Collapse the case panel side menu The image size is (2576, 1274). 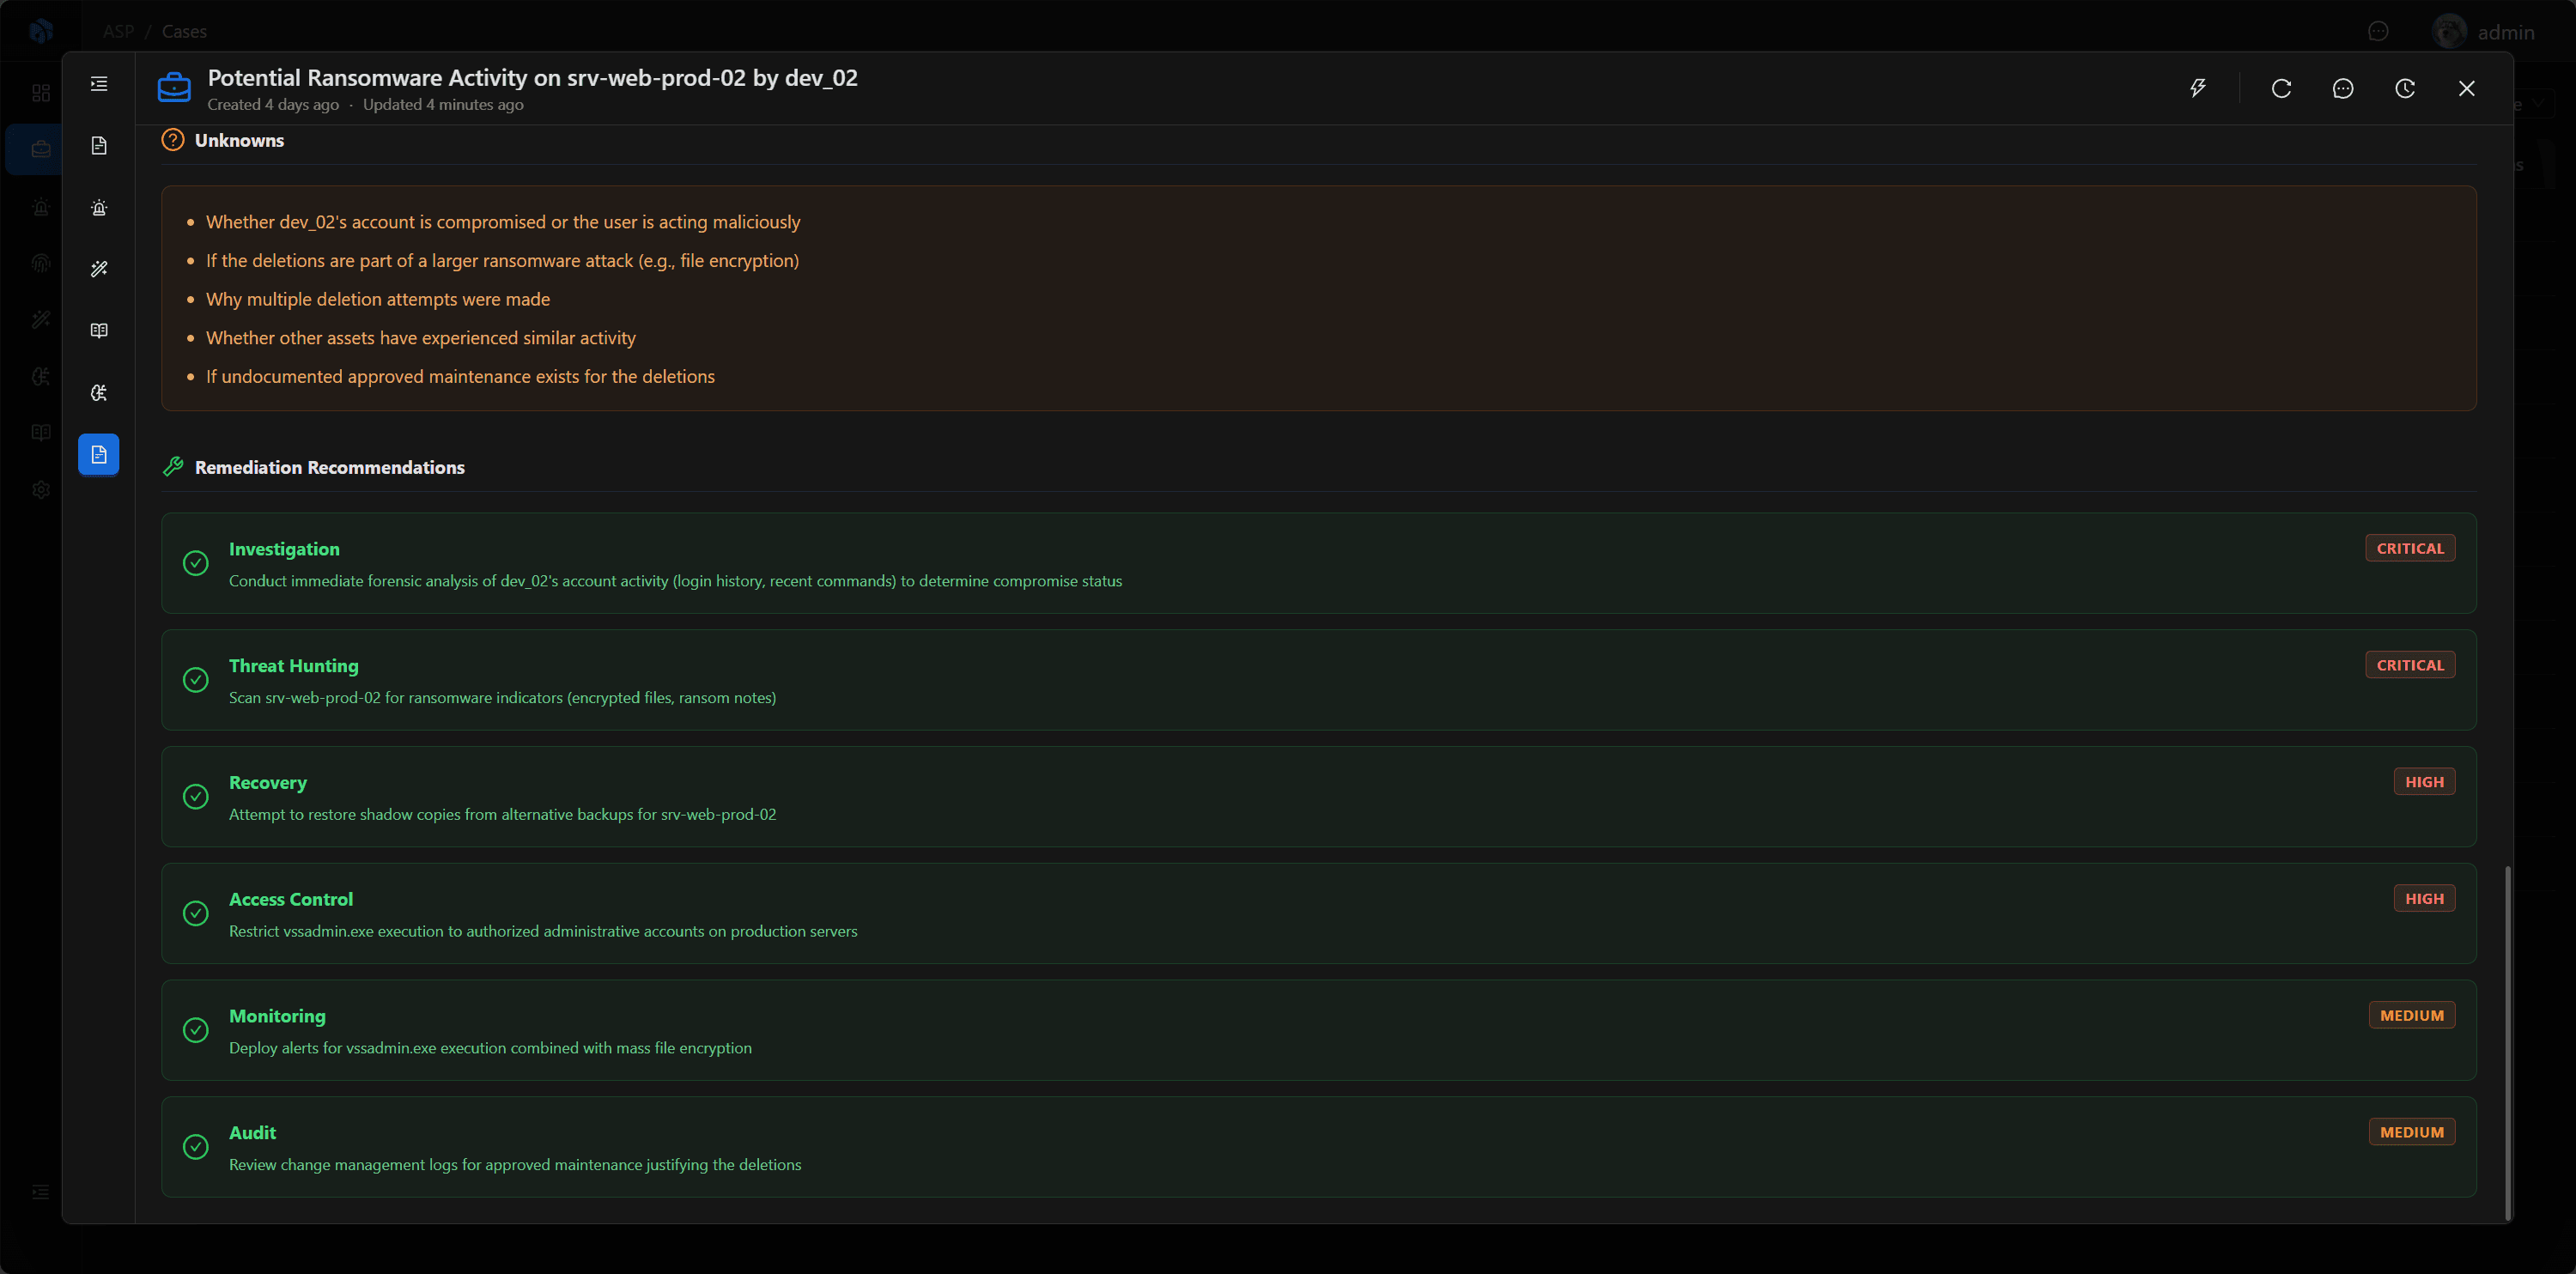coord(99,84)
